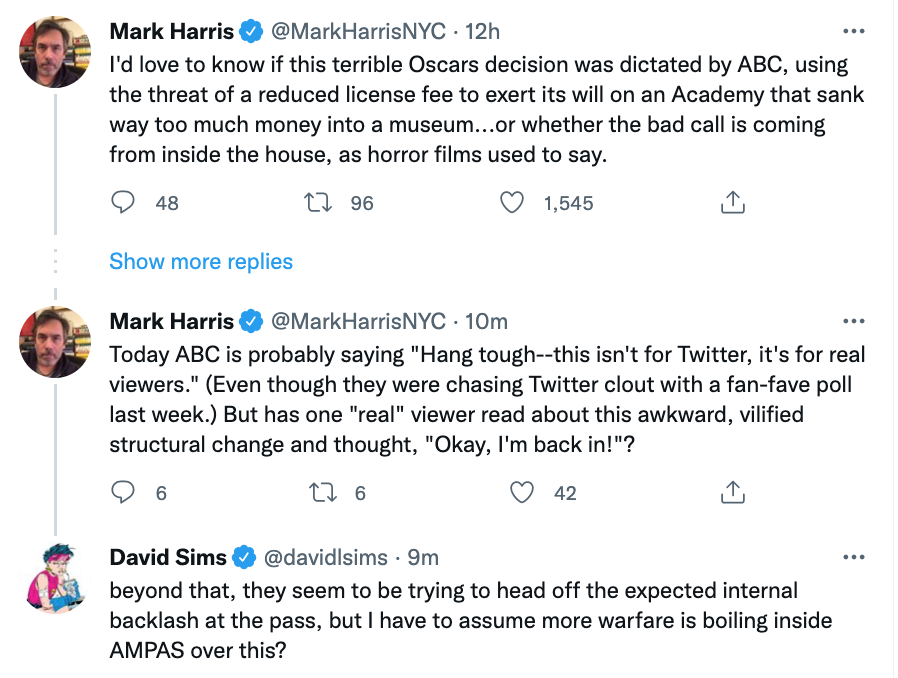Open the 12h timestamp permalink

coord(482,32)
